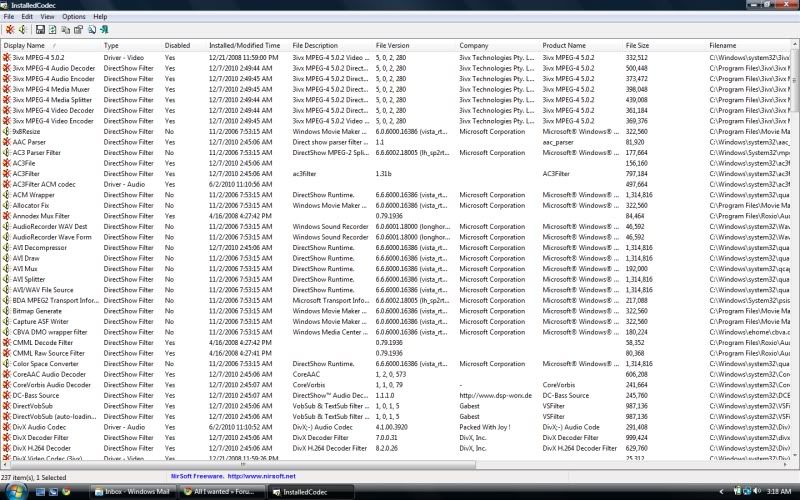Open the Edit menu
The height and width of the screenshot is (500, 800).
click(27, 17)
